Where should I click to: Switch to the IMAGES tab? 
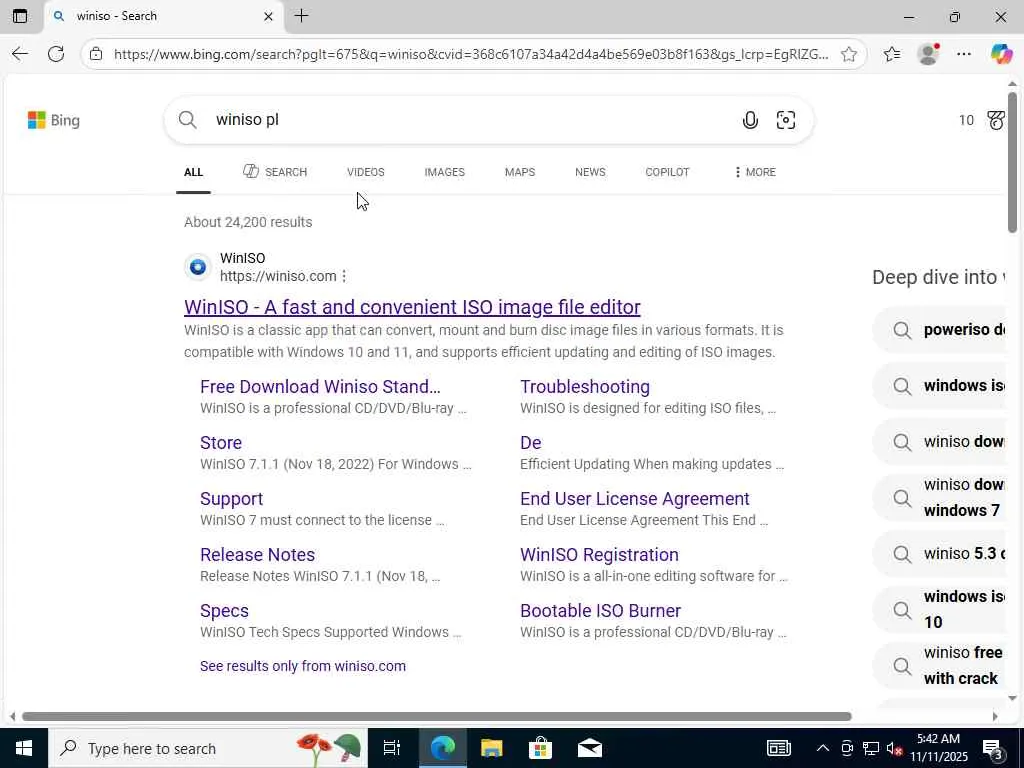(x=445, y=172)
